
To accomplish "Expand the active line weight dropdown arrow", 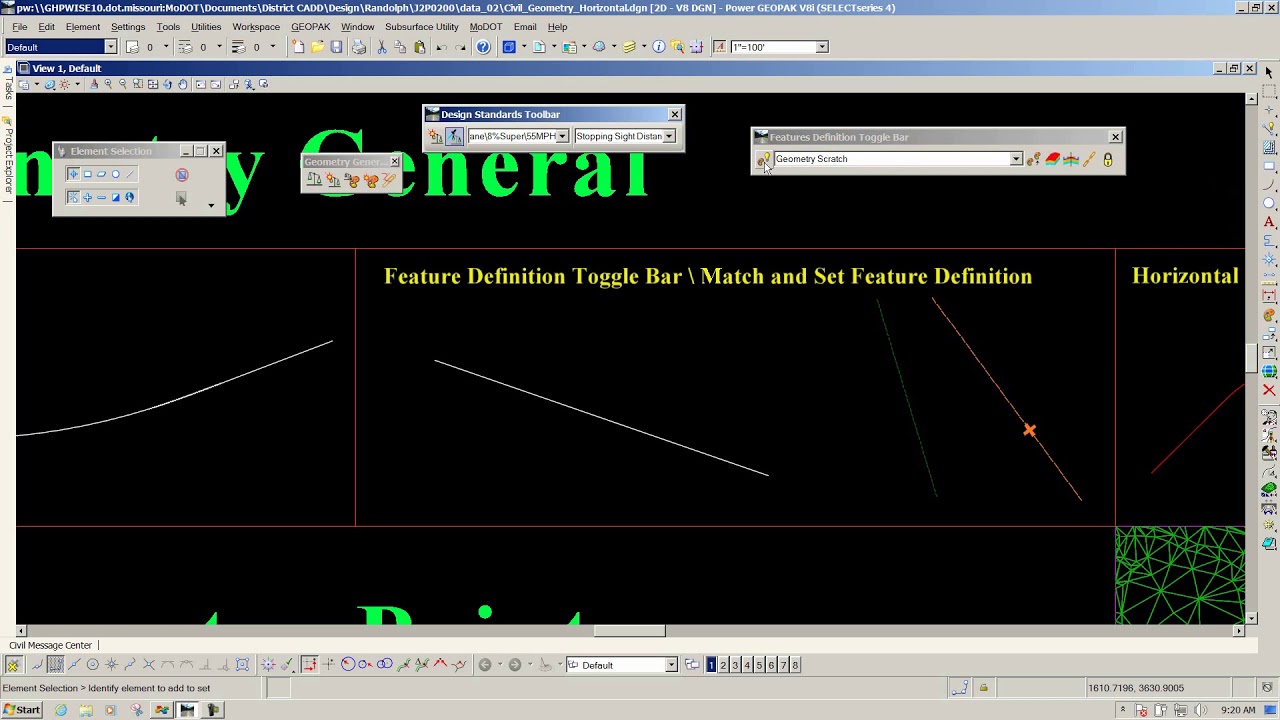I will pyautogui.click(x=272, y=47).
